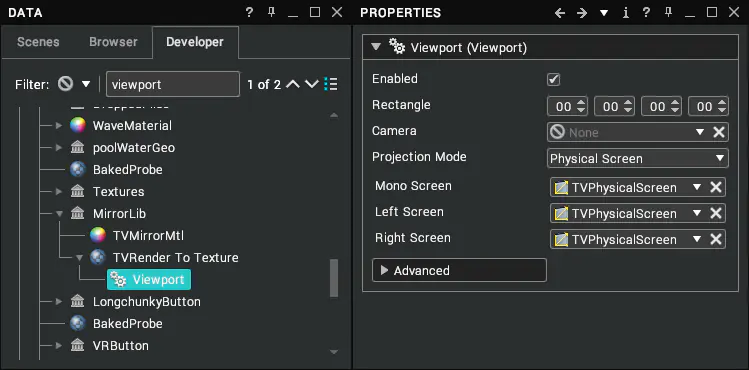Click Mono Screen TVPhysicalScreen icon
This screenshot has width=749, height=370.
click(x=561, y=188)
